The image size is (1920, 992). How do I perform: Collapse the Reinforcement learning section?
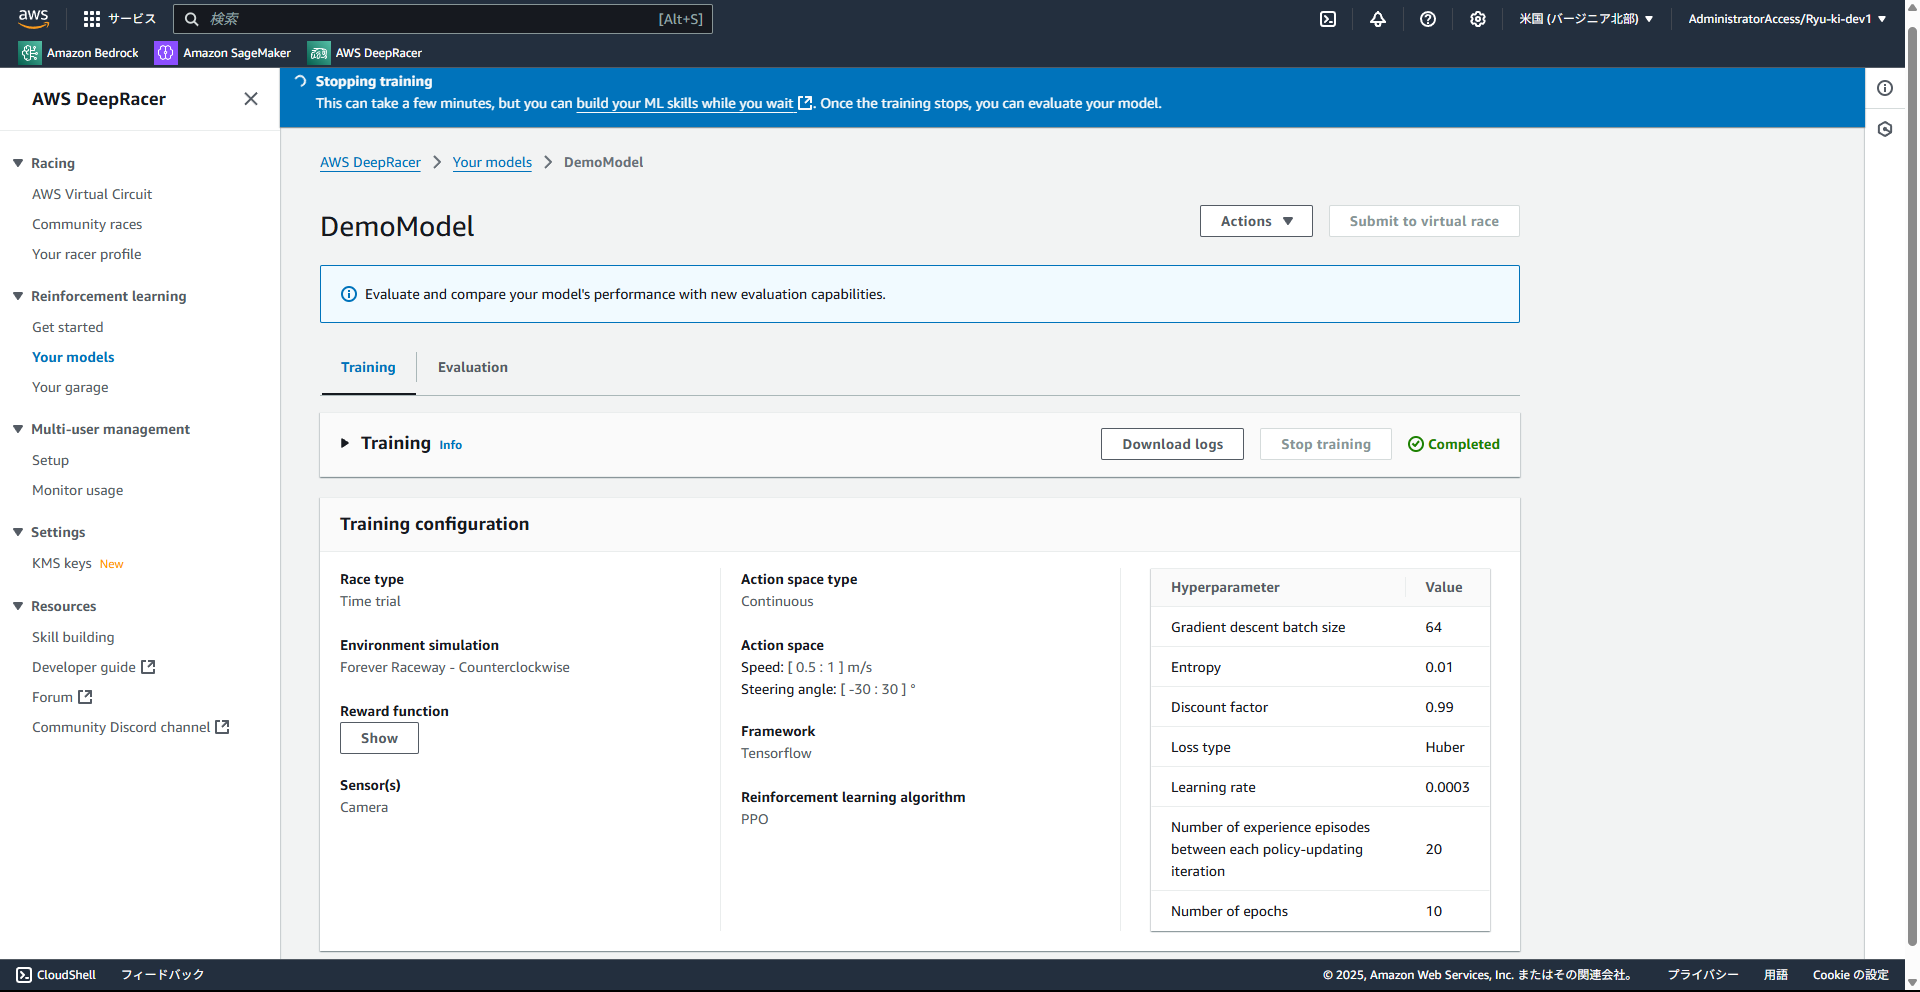[x=18, y=296]
